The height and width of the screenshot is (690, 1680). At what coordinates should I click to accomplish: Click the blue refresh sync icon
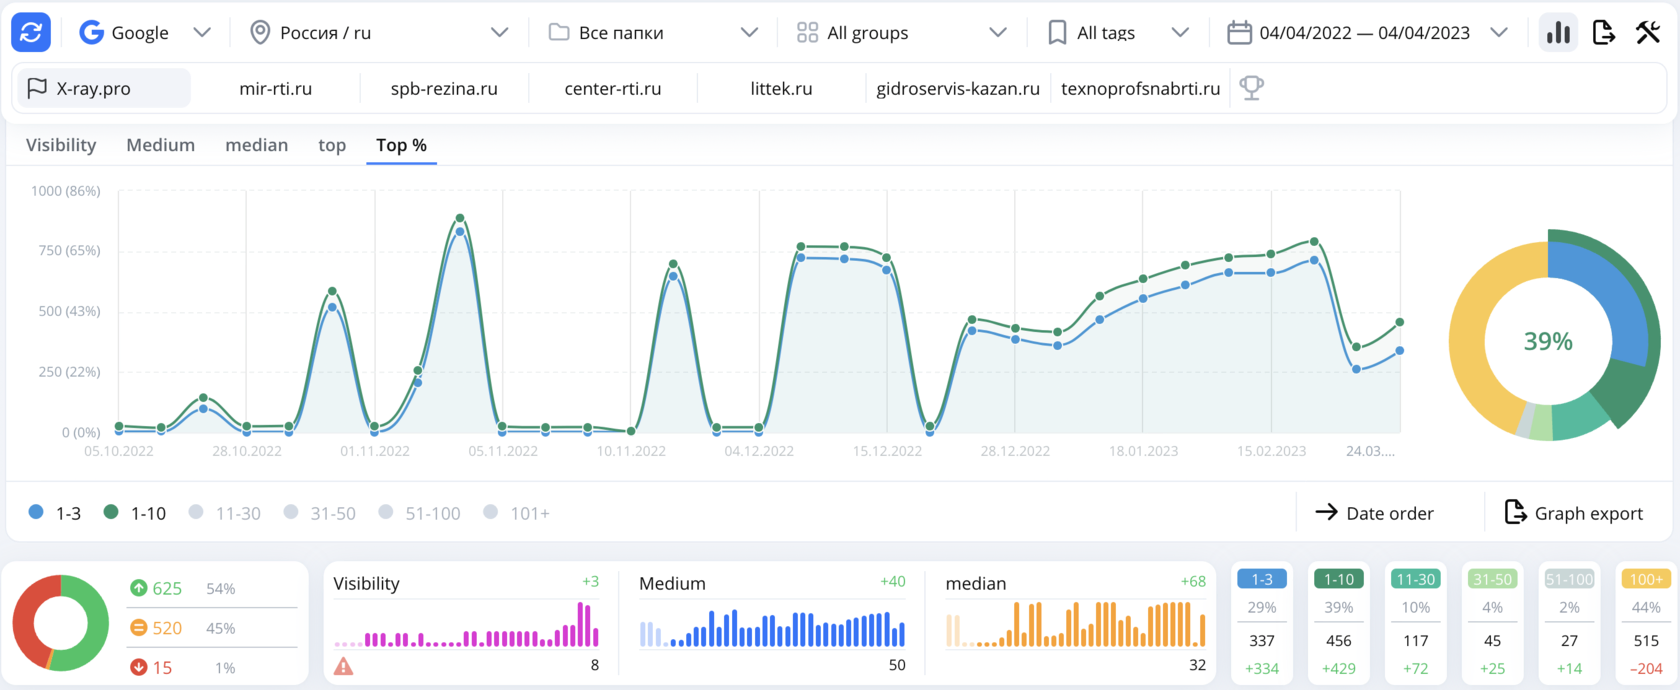pyautogui.click(x=31, y=32)
